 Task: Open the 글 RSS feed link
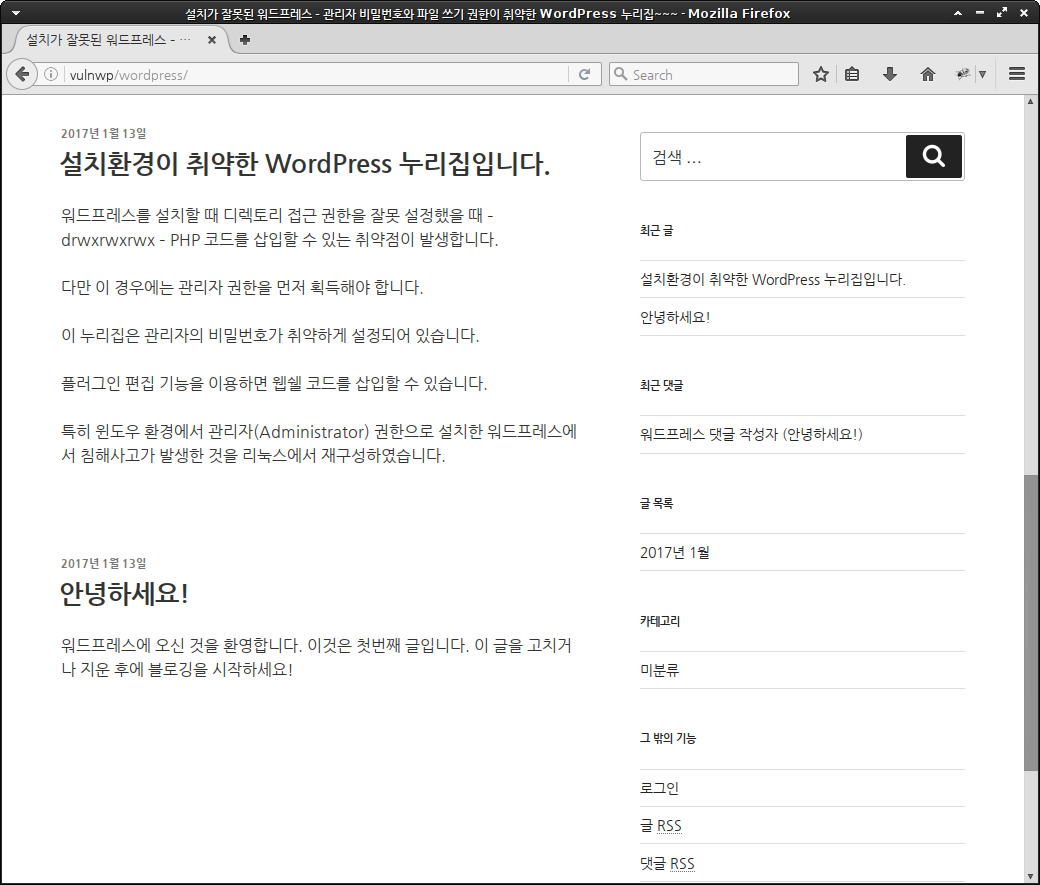(x=661, y=826)
